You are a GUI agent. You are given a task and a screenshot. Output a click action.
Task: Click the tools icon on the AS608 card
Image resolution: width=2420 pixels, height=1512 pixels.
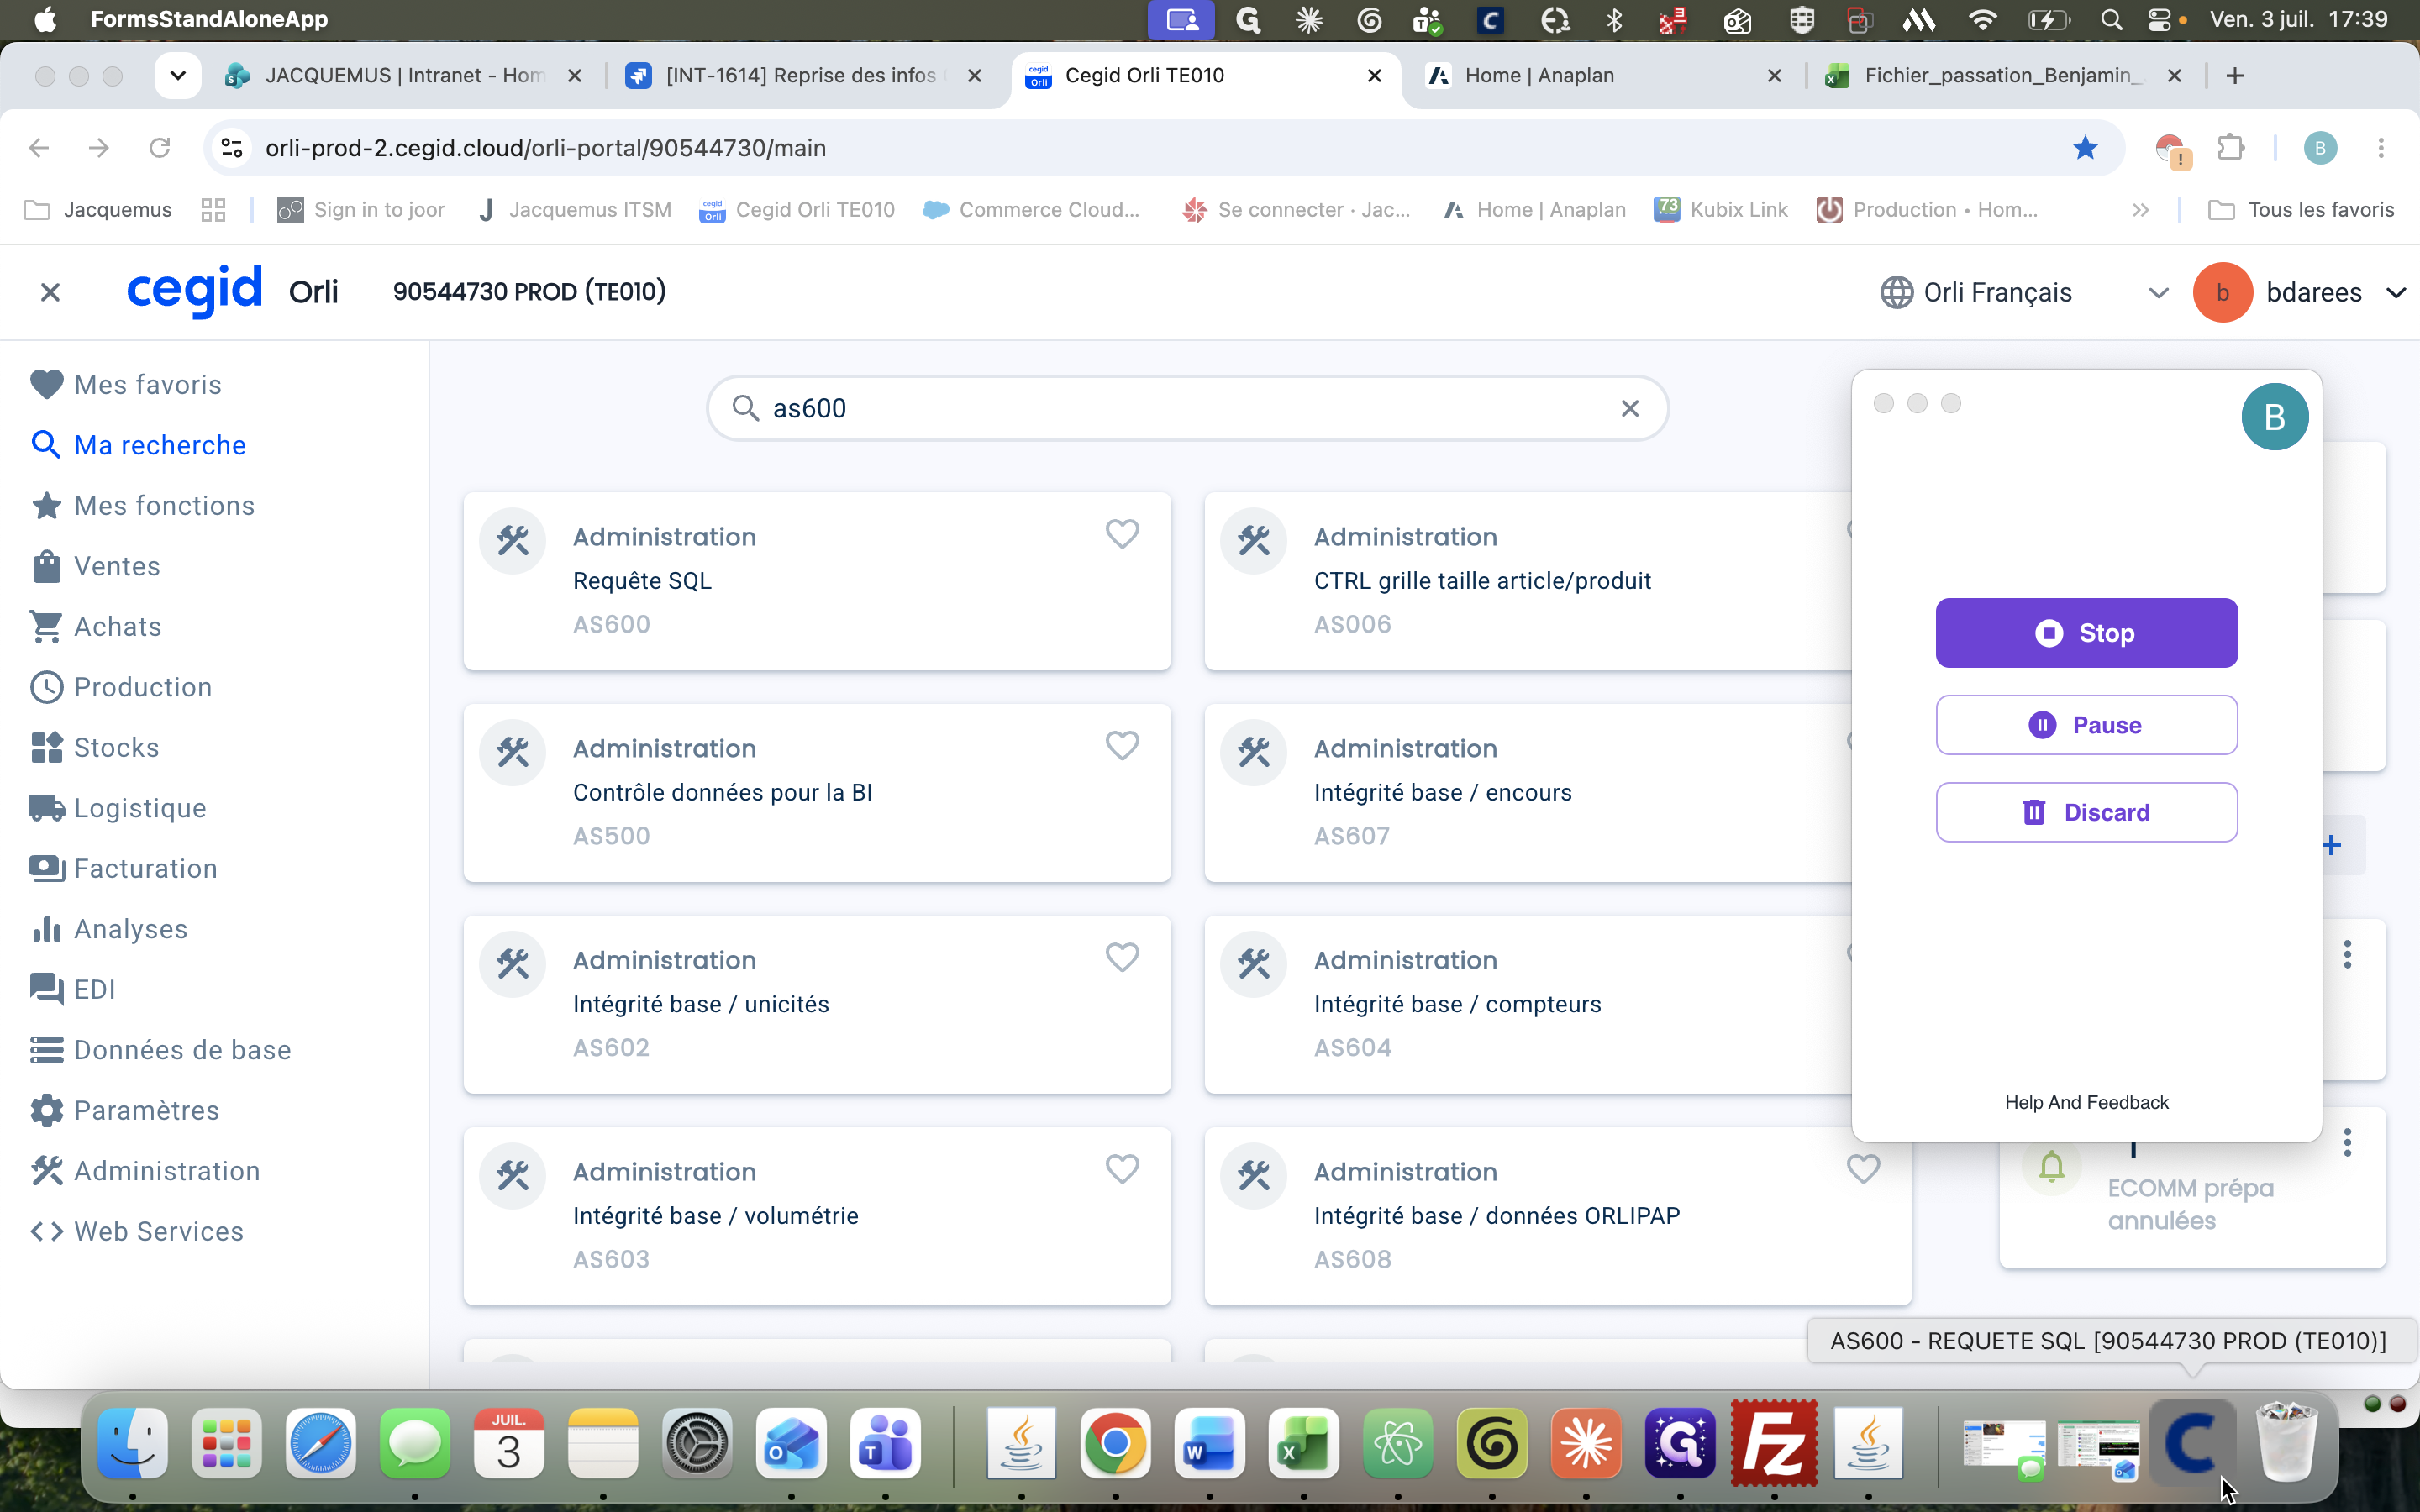tap(1254, 1176)
